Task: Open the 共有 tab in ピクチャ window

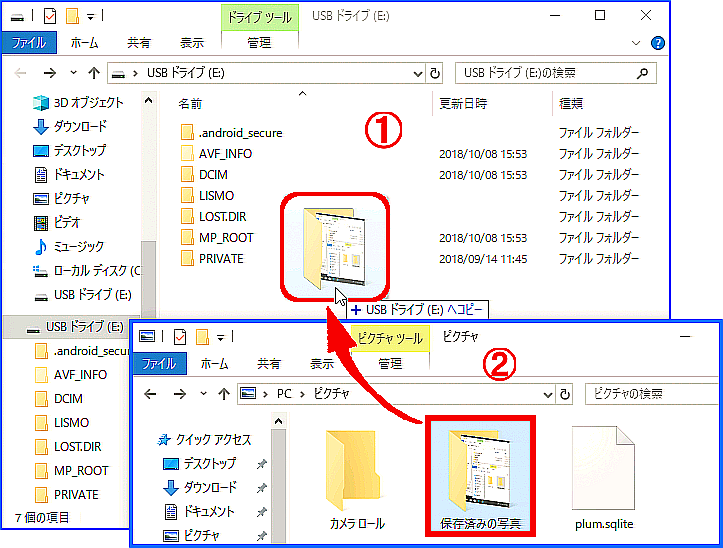Action: pos(269,364)
